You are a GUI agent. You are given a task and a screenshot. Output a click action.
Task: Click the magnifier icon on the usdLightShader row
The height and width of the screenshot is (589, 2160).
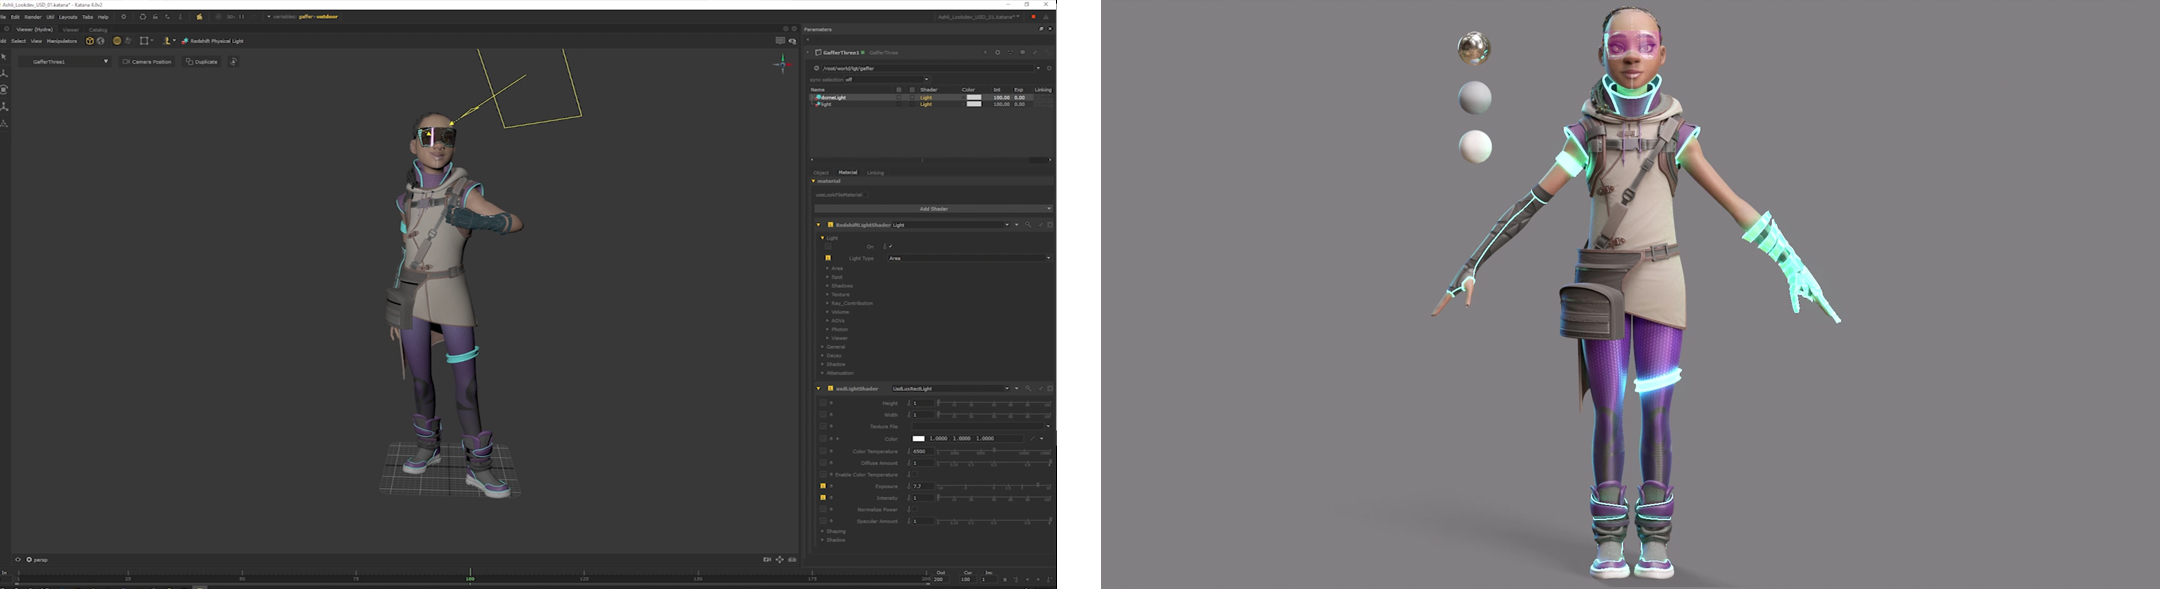[1028, 388]
